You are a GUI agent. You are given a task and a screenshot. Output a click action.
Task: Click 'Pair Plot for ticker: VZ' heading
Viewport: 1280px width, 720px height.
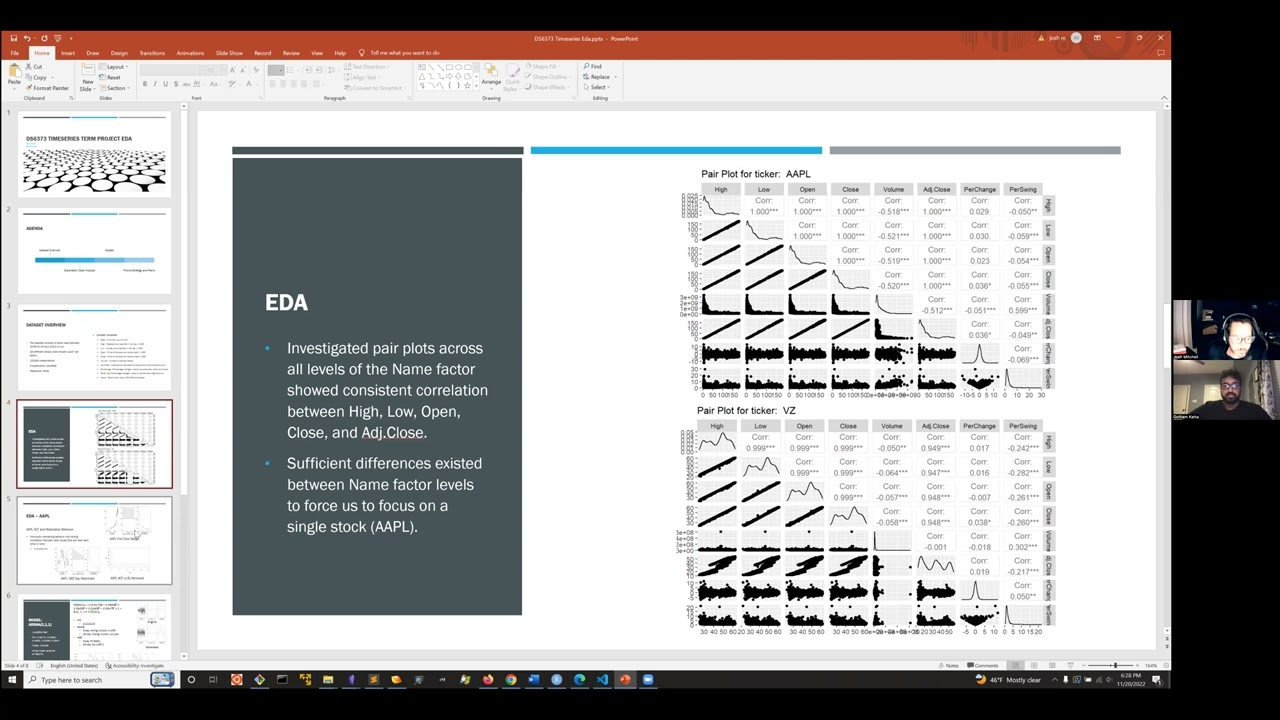pos(746,411)
